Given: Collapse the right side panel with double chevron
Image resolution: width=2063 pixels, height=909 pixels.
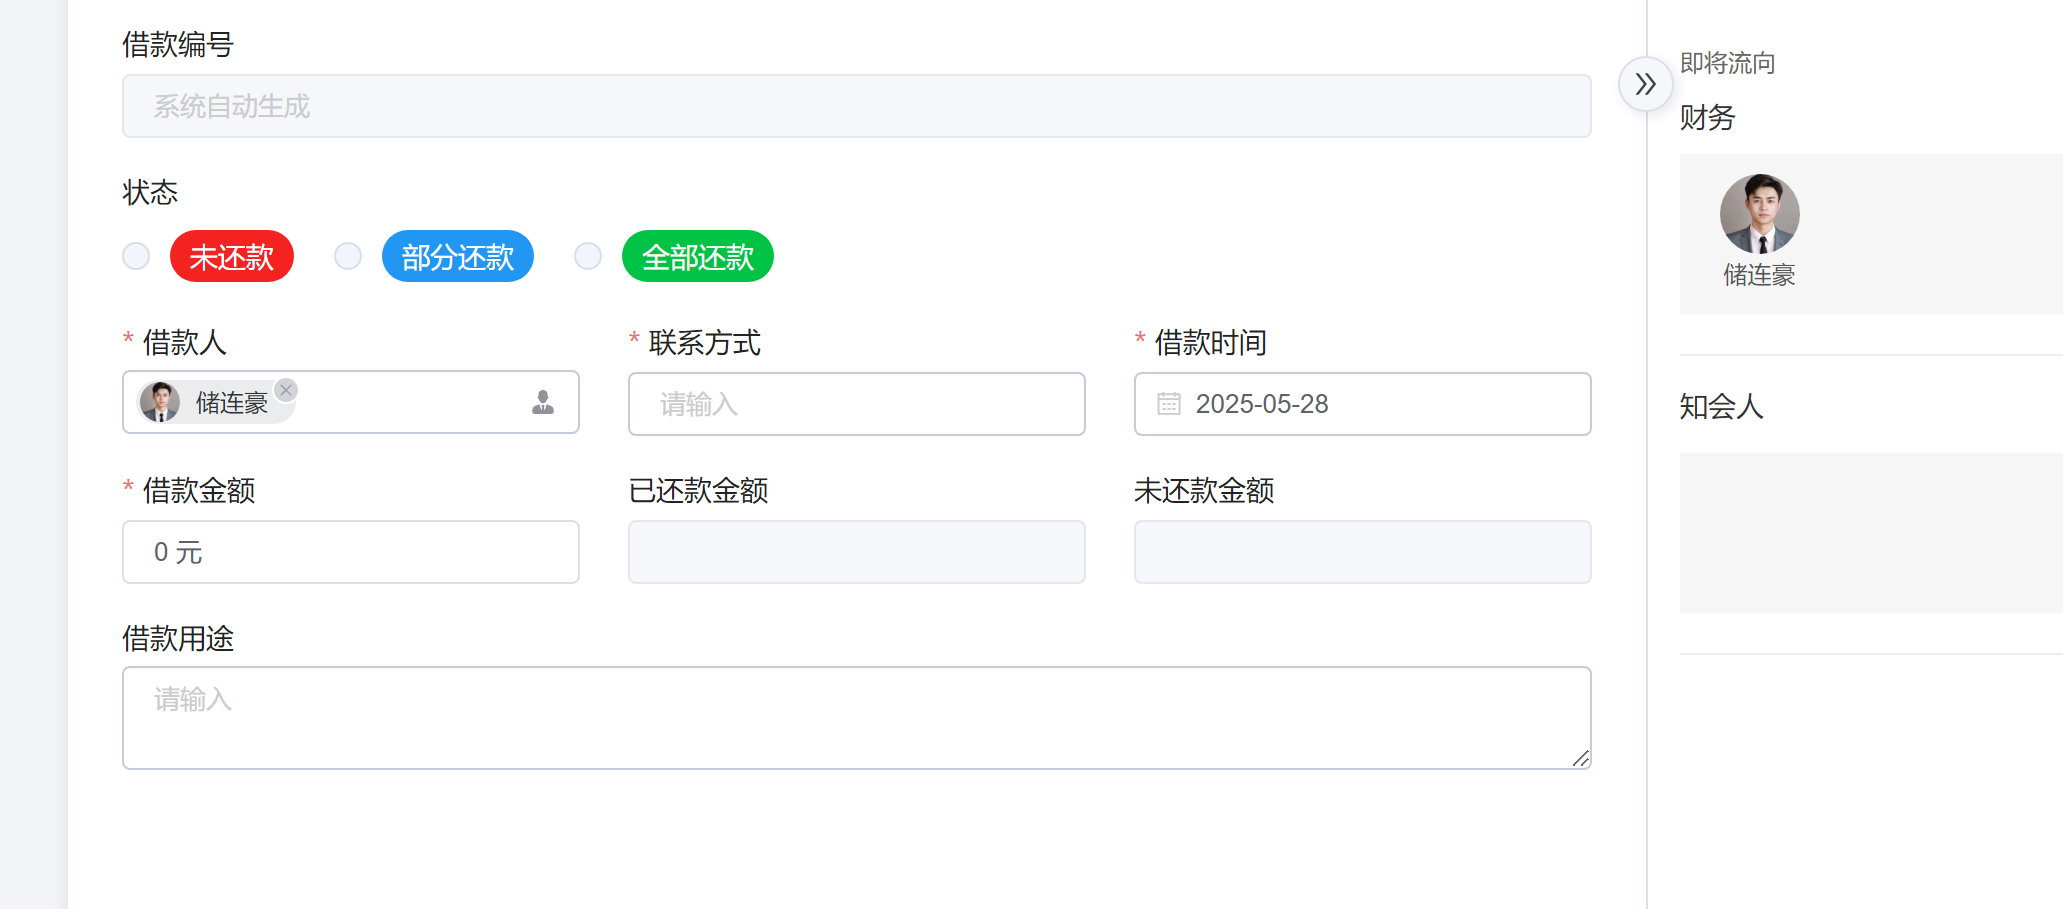Looking at the screenshot, I should [1645, 84].
